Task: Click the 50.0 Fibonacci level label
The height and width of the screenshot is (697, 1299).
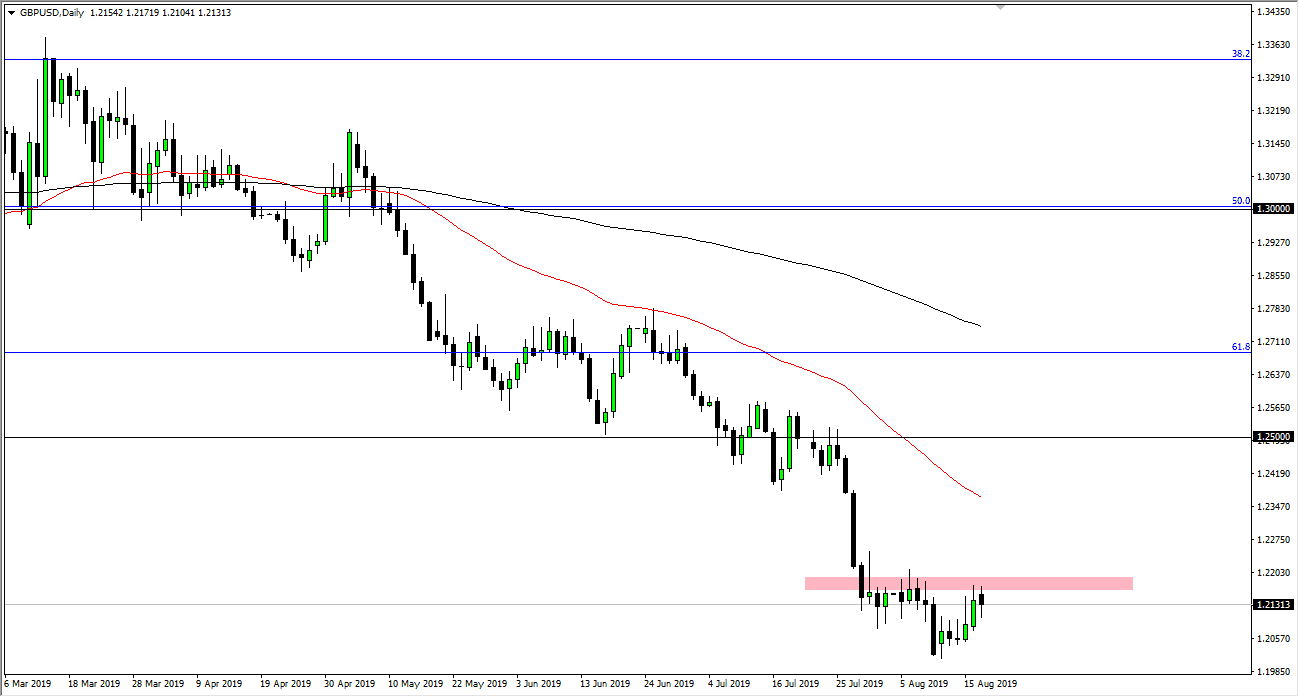Action: tap(1240, 201)
